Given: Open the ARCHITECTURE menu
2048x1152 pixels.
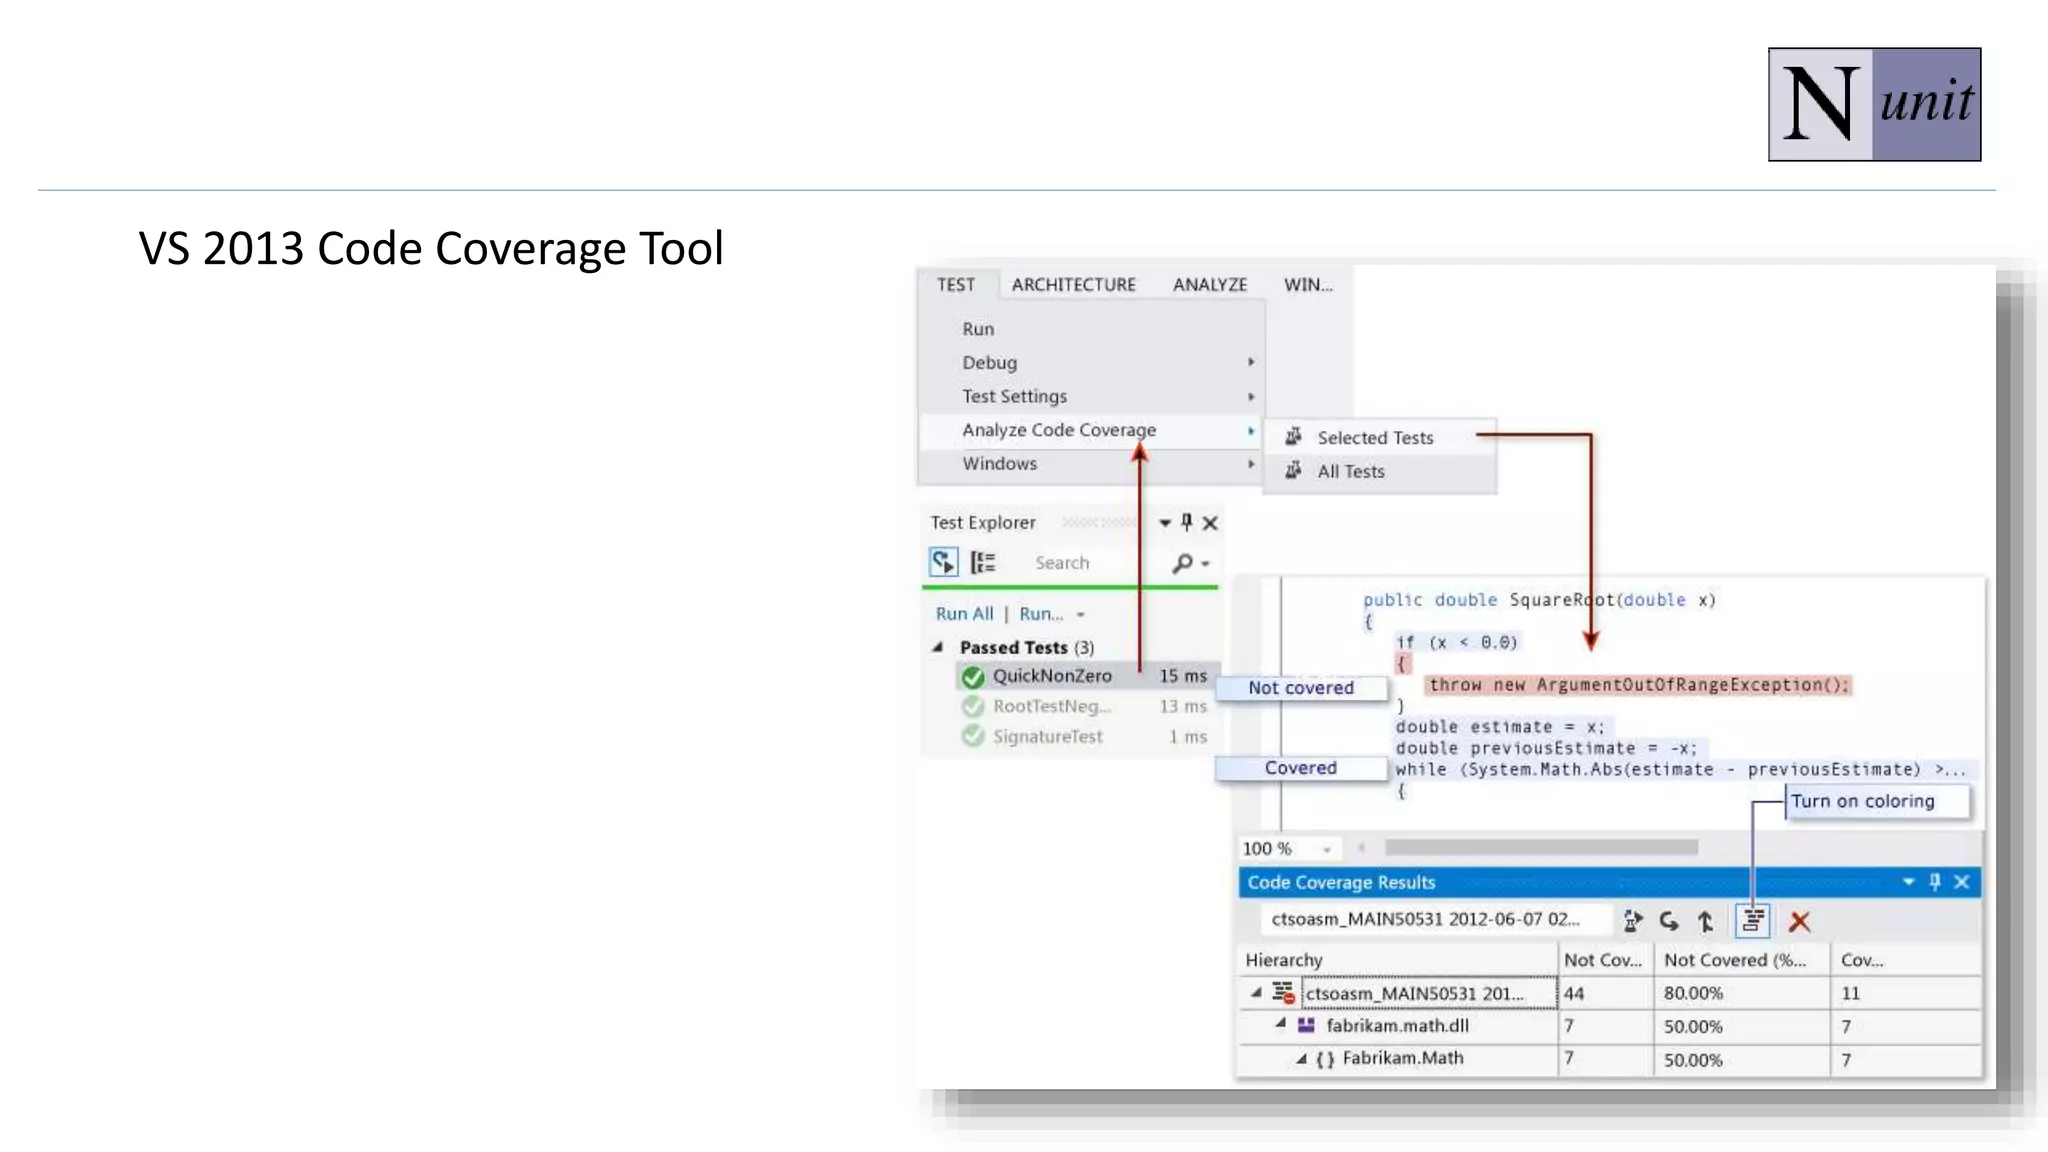Looking at the screenshot, I should click(1073, 285).
